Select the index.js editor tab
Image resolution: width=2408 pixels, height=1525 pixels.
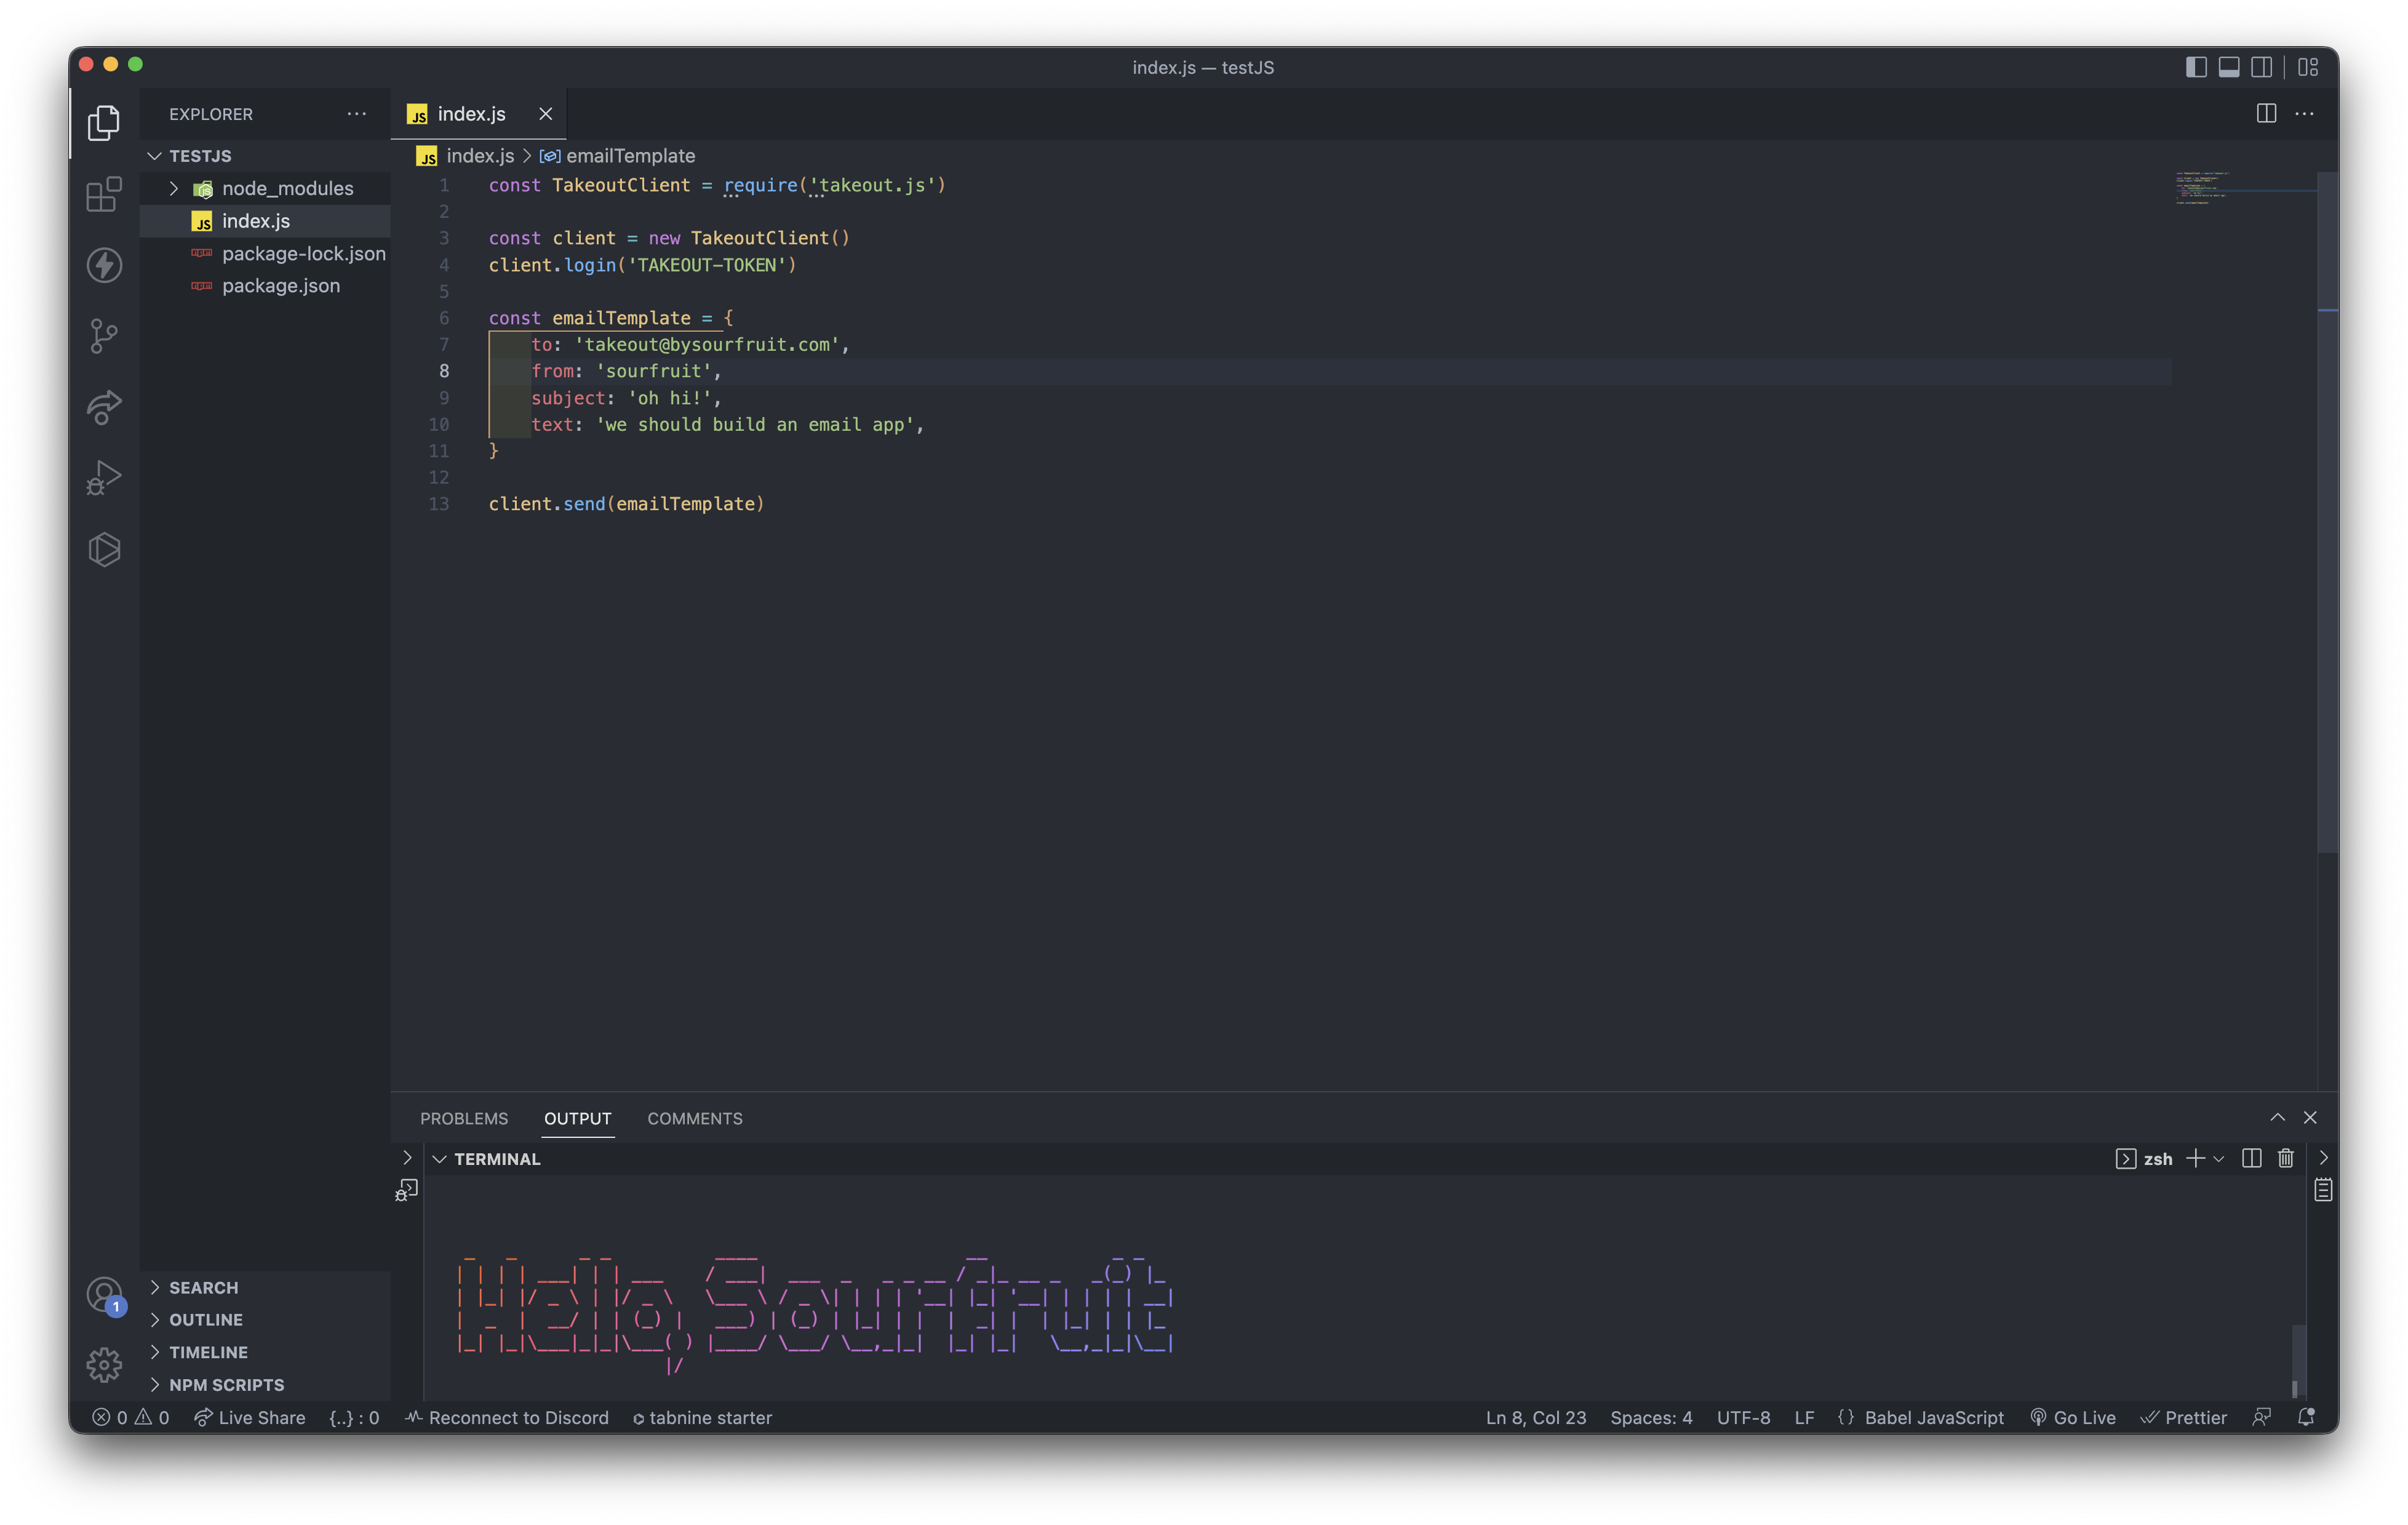point(471,114)
